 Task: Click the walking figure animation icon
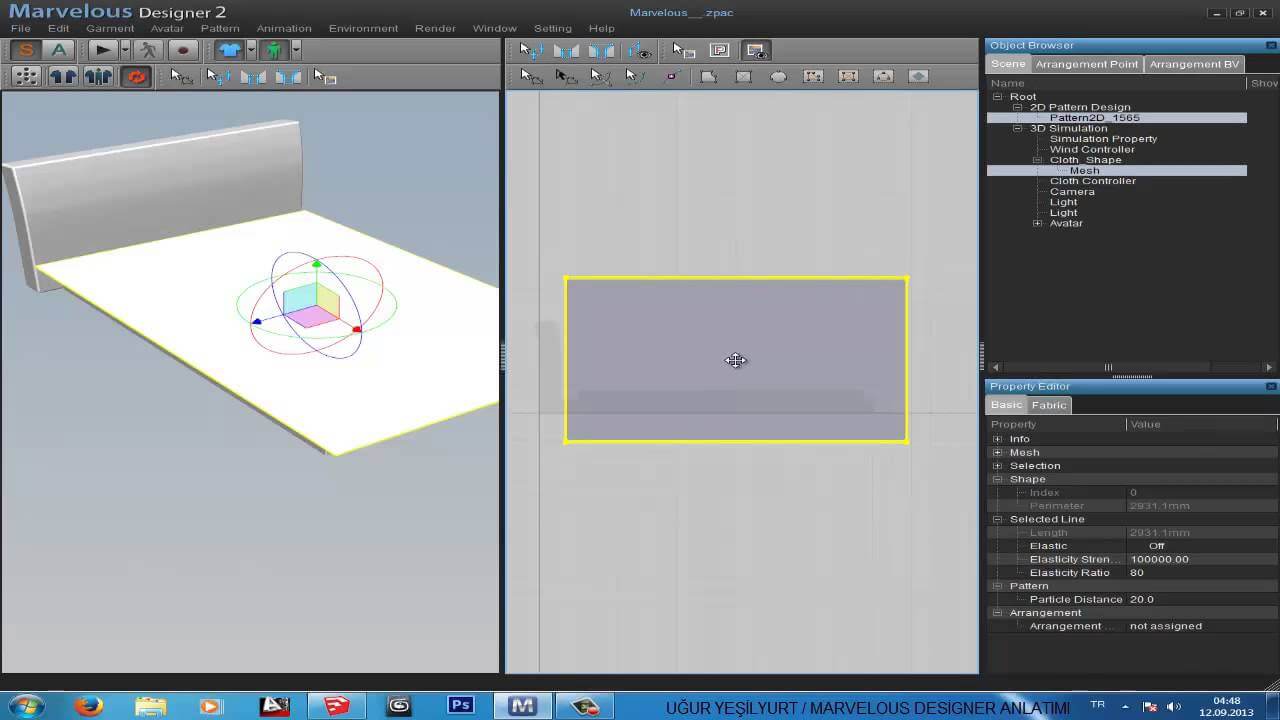[149, 50]
